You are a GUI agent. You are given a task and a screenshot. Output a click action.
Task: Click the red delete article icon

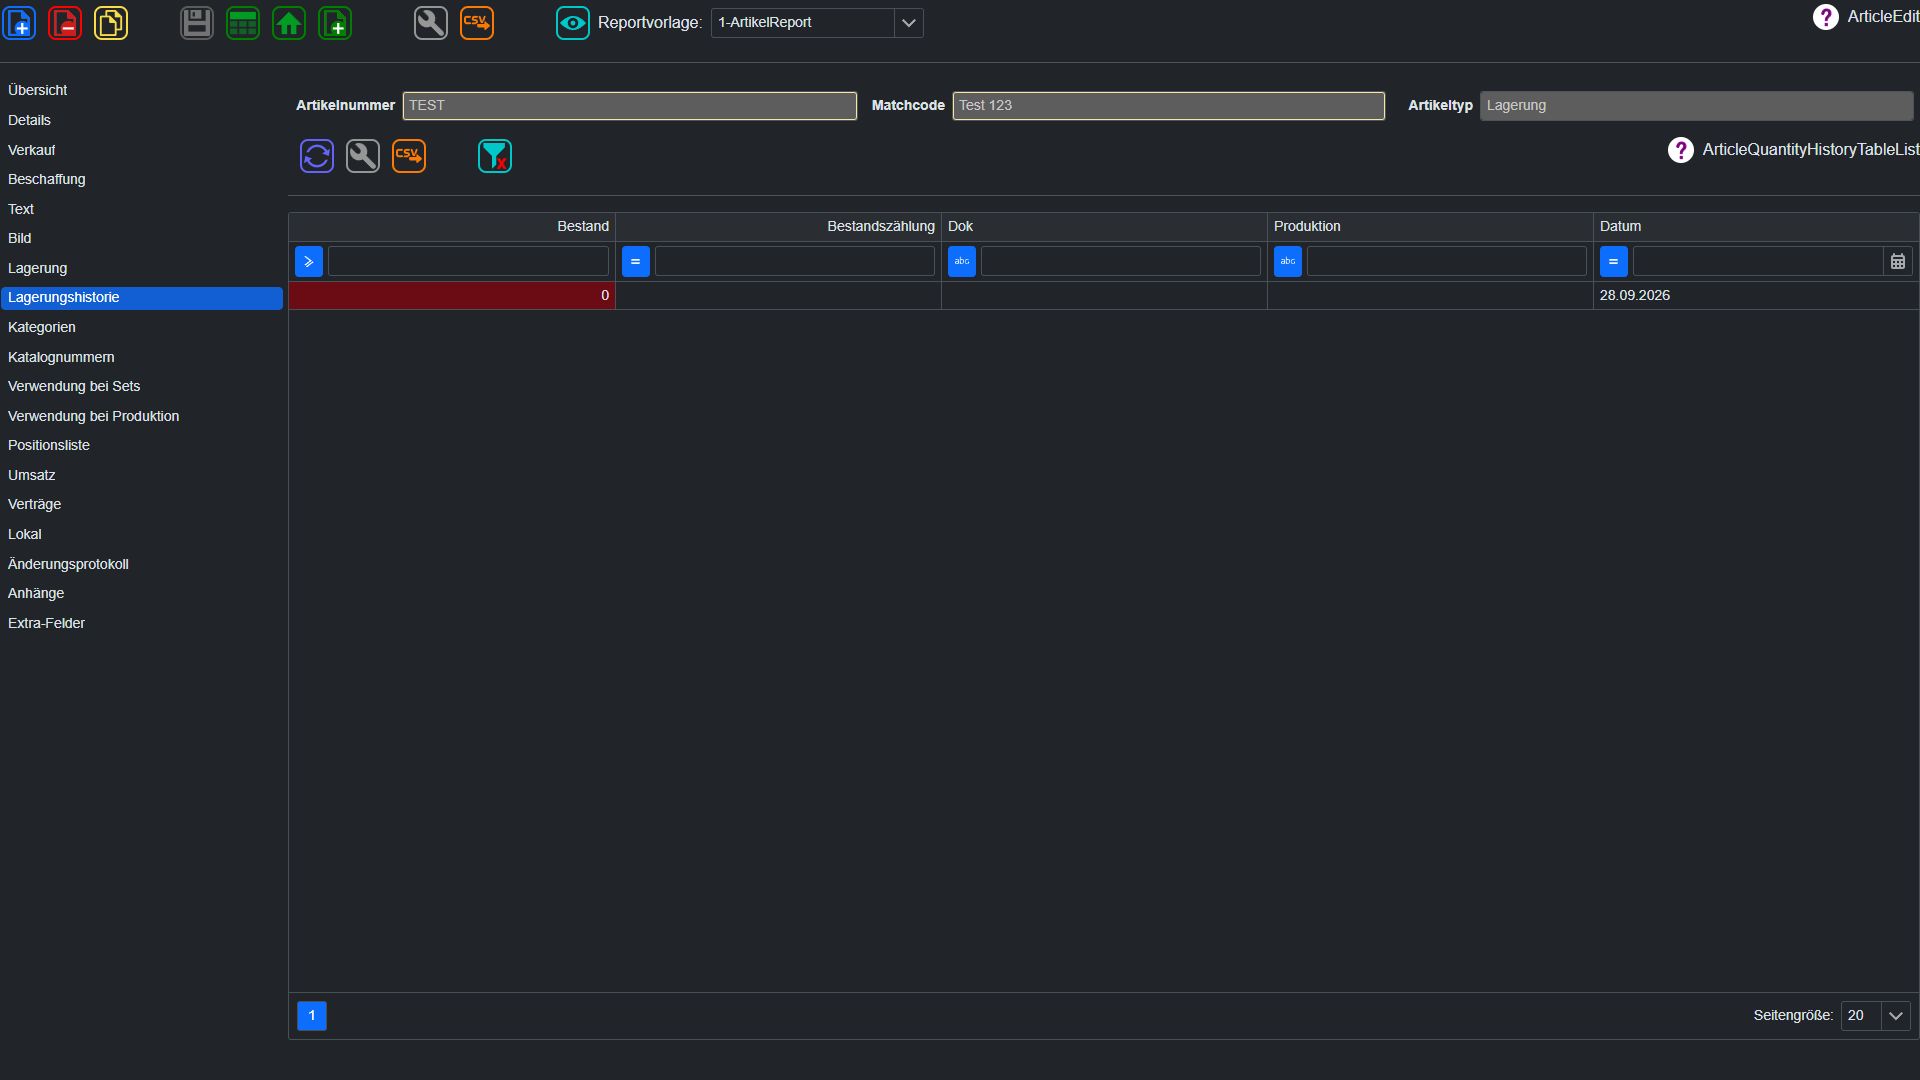pyautogui.click(x=65, y=23)
